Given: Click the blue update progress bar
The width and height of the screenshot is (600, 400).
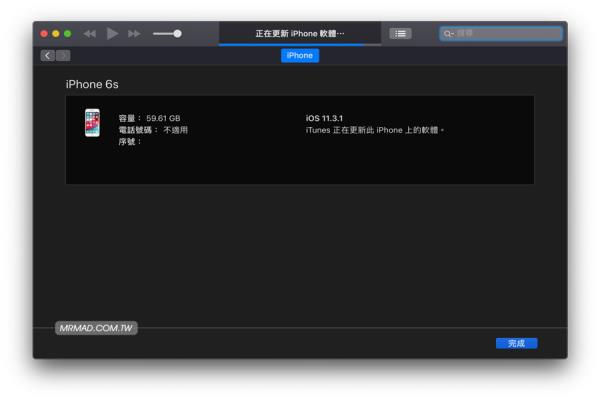Looking at the screenshot, I should (291, 45).
